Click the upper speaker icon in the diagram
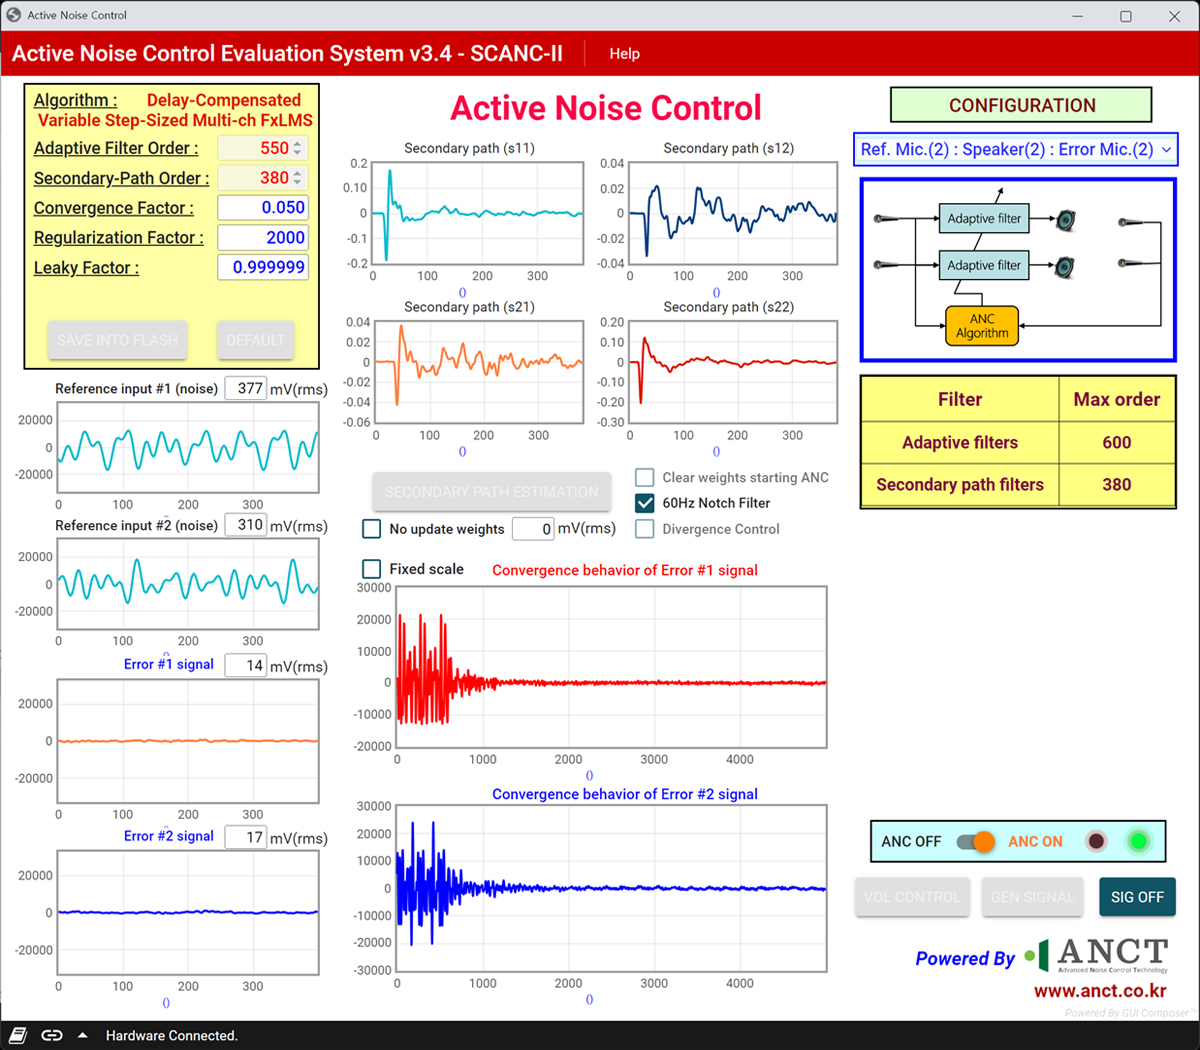The image size is (1200, 1050). tap(1065, 219)
